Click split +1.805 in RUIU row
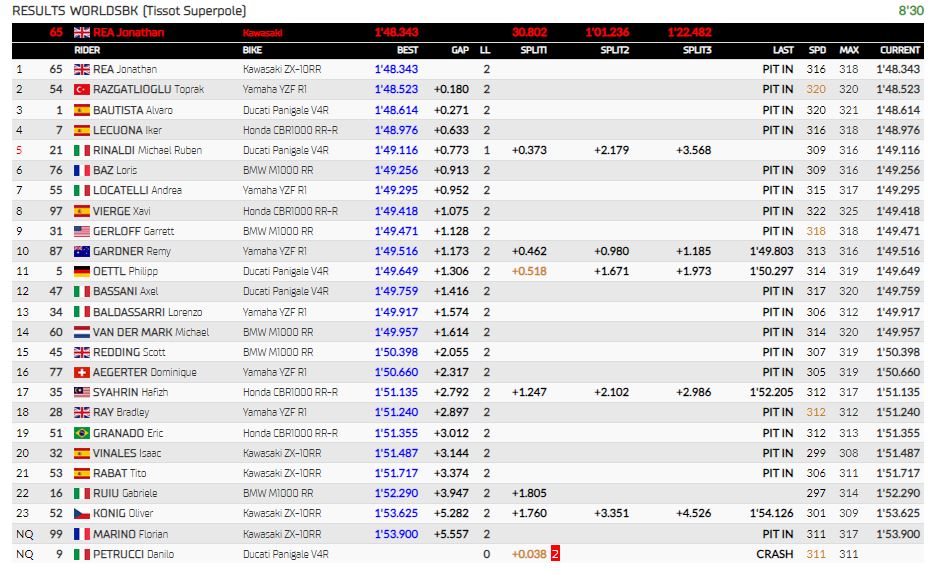The width and height of the screenshot is (949, 575). coord(529,493)
